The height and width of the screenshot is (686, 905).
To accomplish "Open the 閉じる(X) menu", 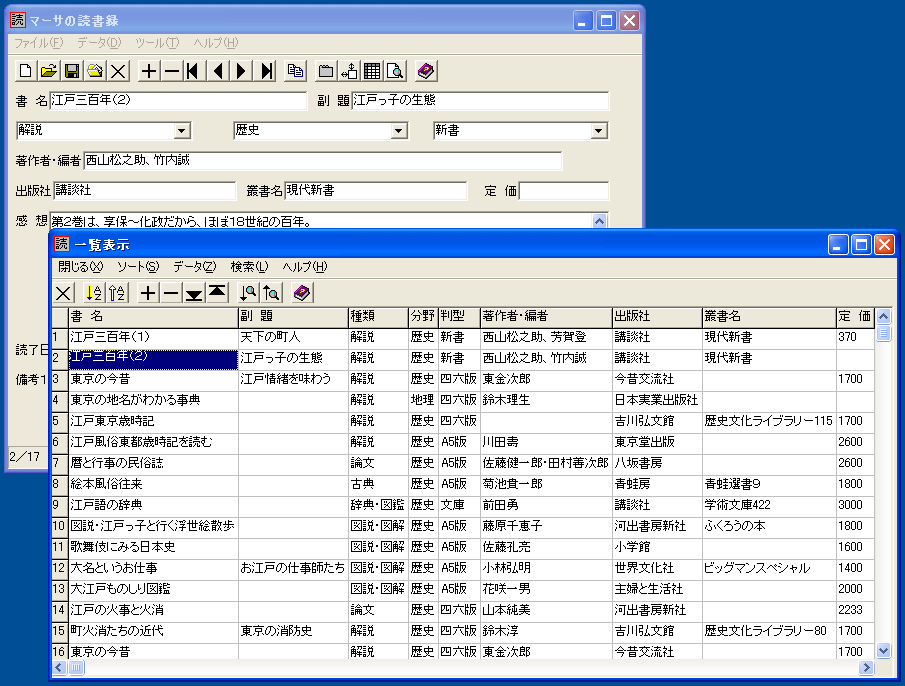I will 80,267.
